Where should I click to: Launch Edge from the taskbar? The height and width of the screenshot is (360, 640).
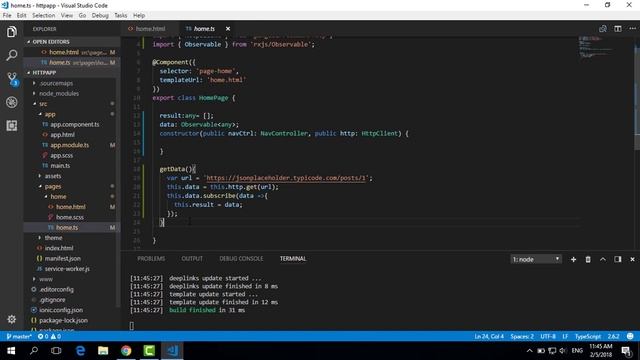click(x=80, y=351)
